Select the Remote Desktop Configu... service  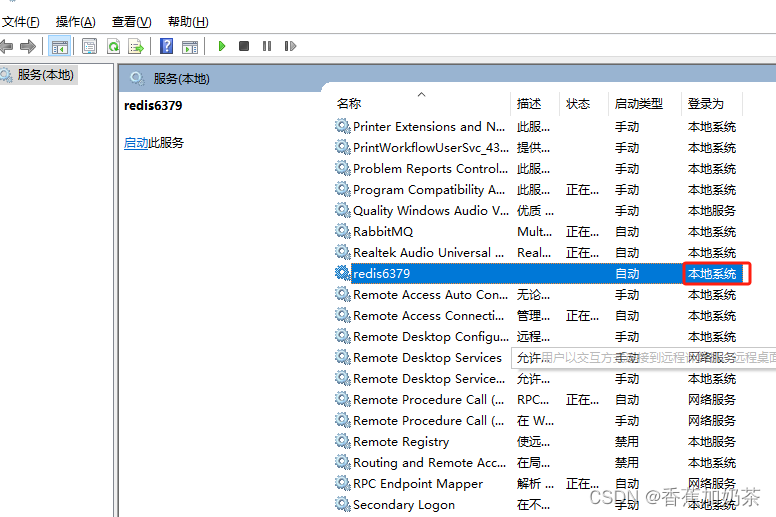[431, 337]
